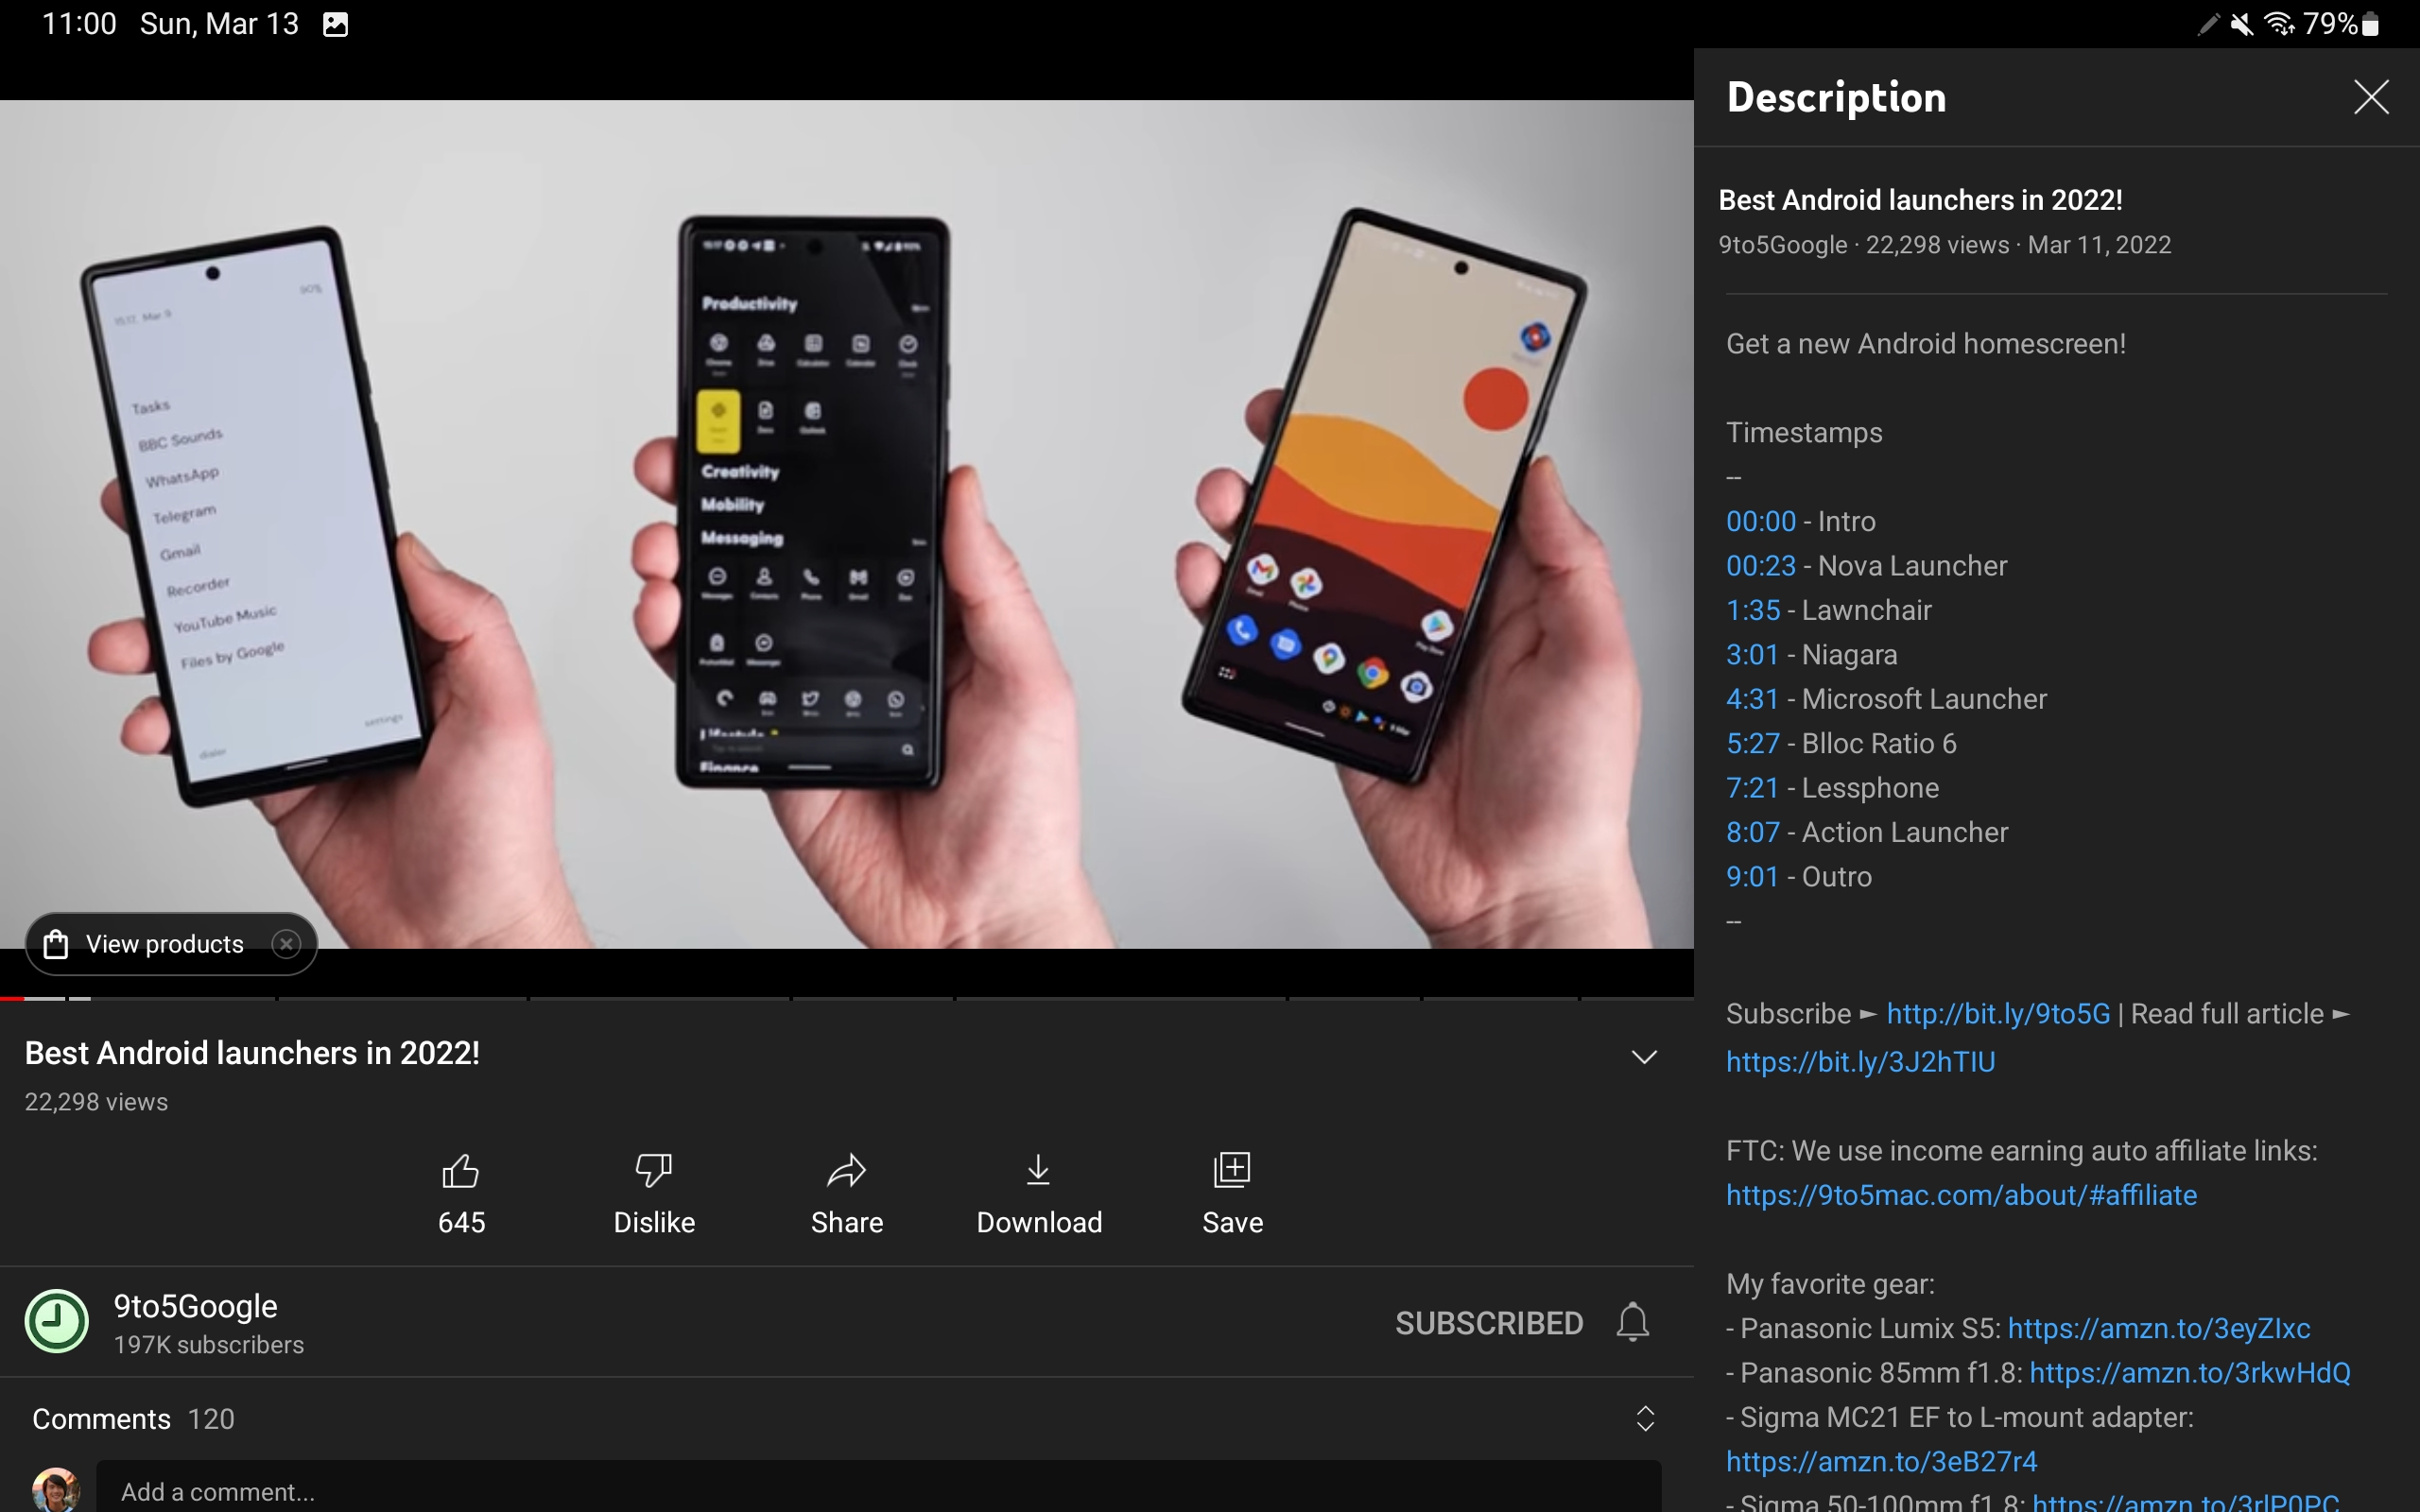Tap the 9to5Google channel avatar icon
Screen dimensions: 2420x1512
tap(56, 1322)
